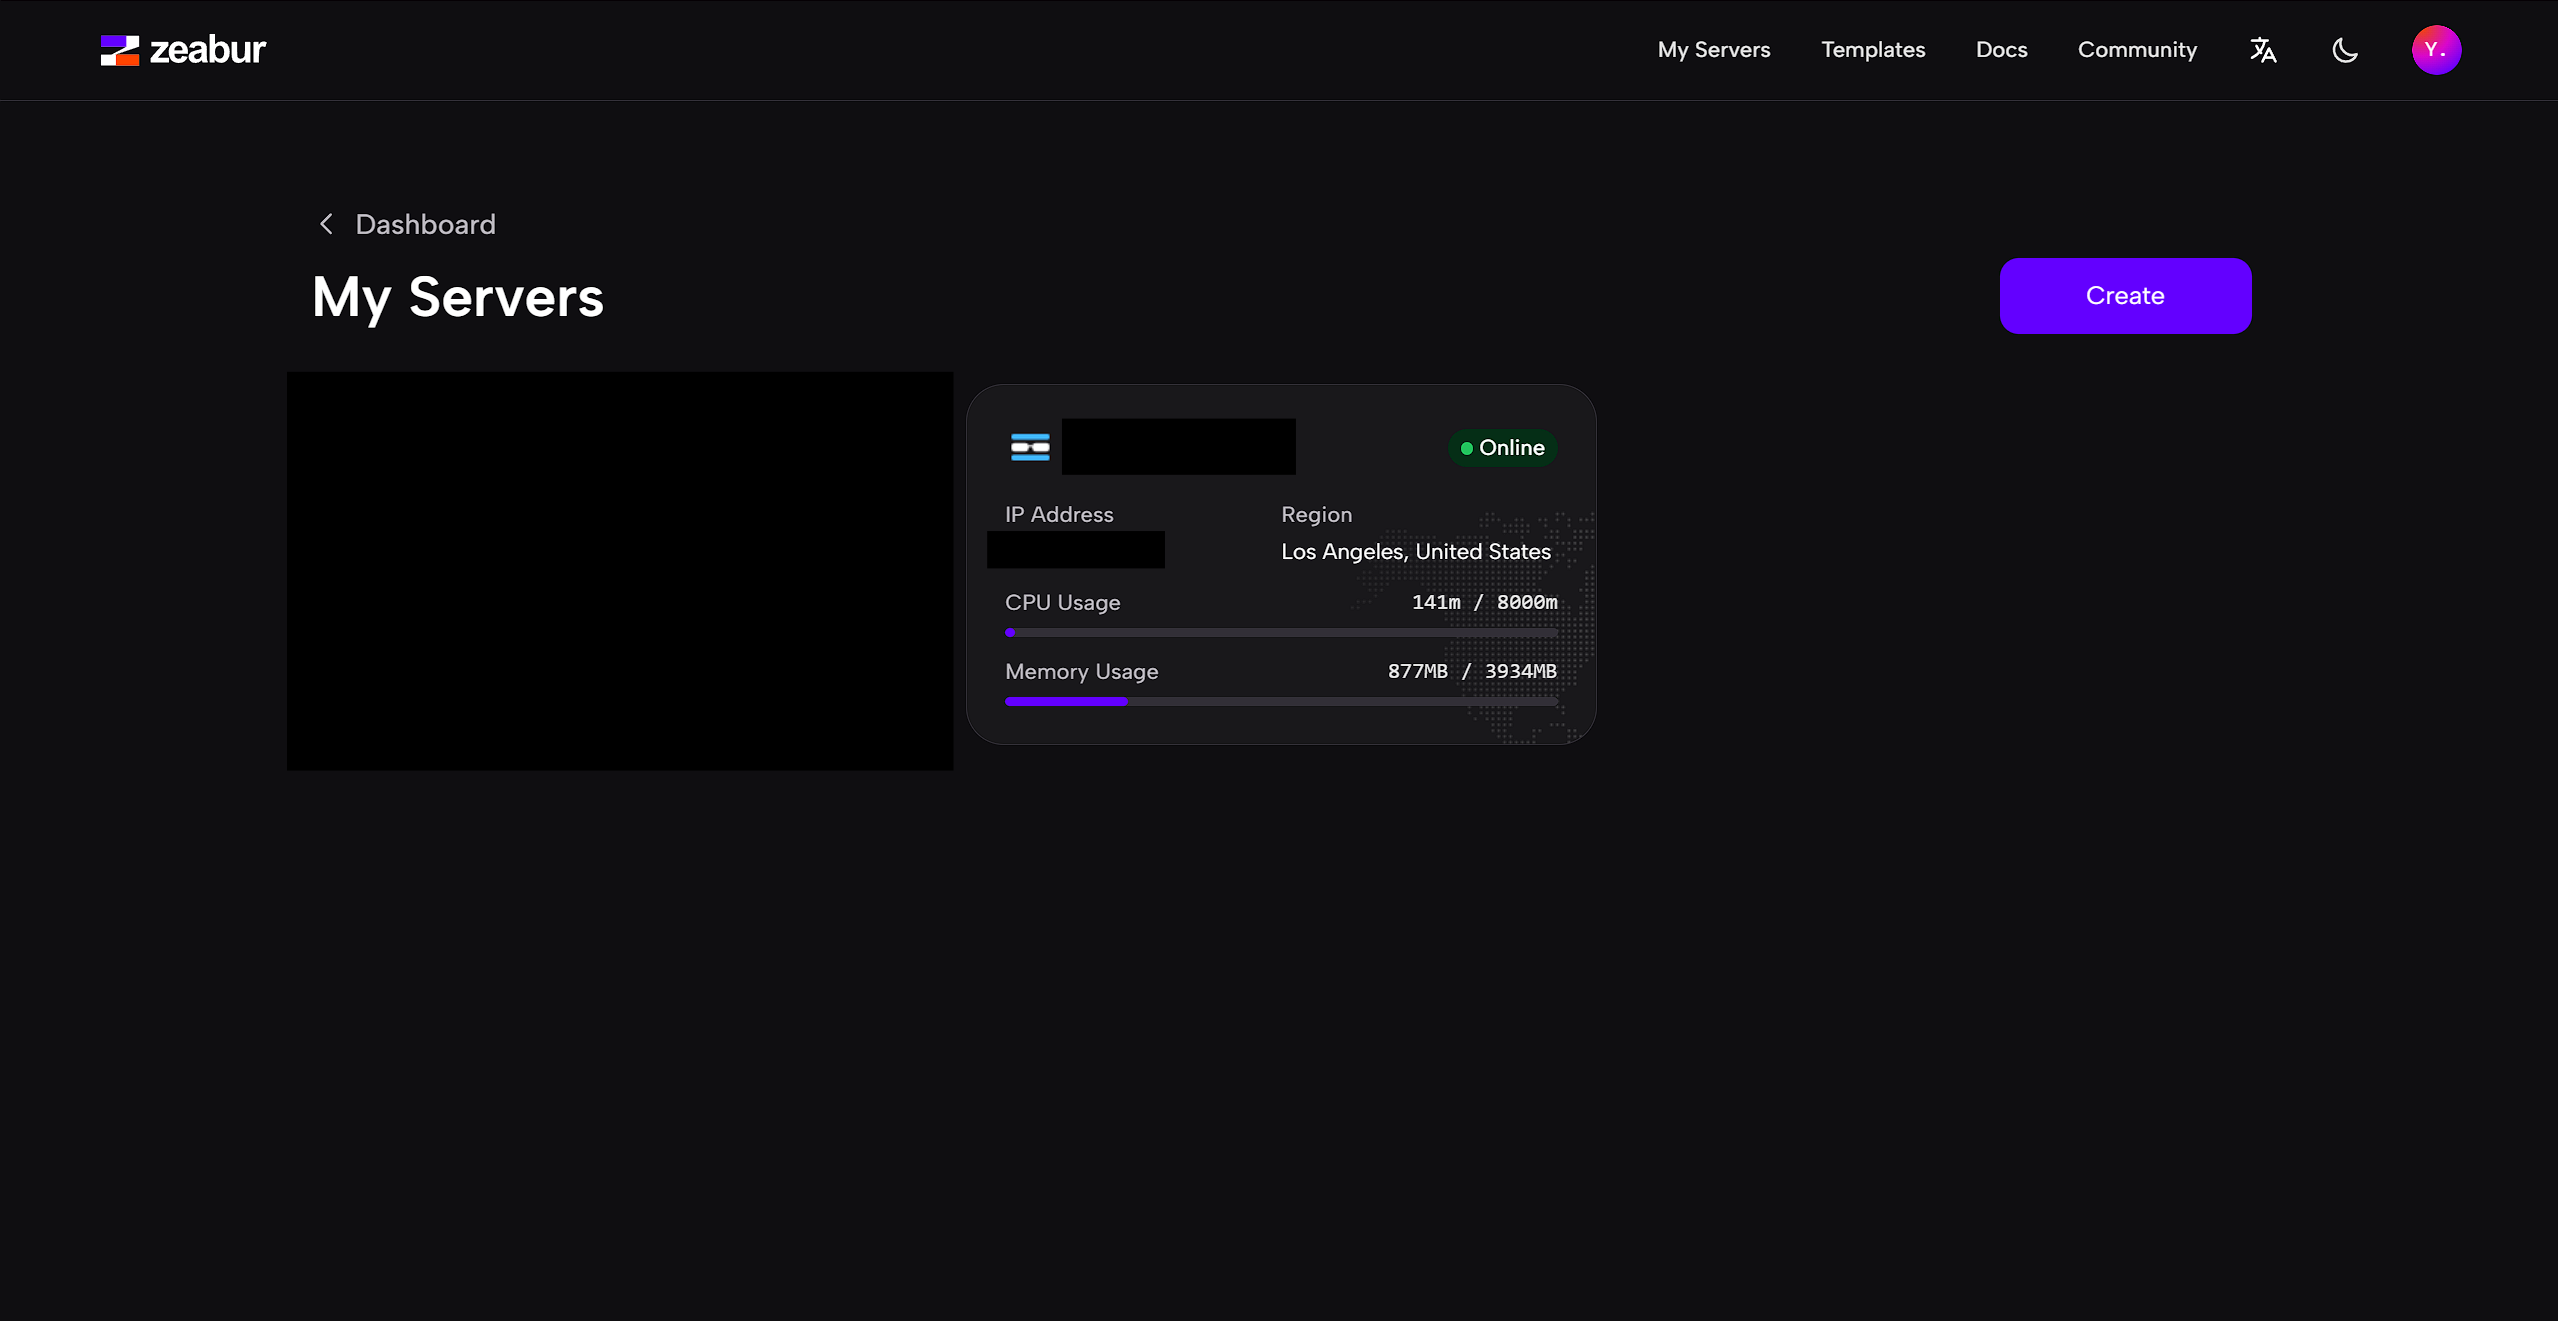Image resolution: width=2558 pixels, height=1321 pixels.
Task: Click the CPU Usage progress bar
Action: (x=1281, y=633)
